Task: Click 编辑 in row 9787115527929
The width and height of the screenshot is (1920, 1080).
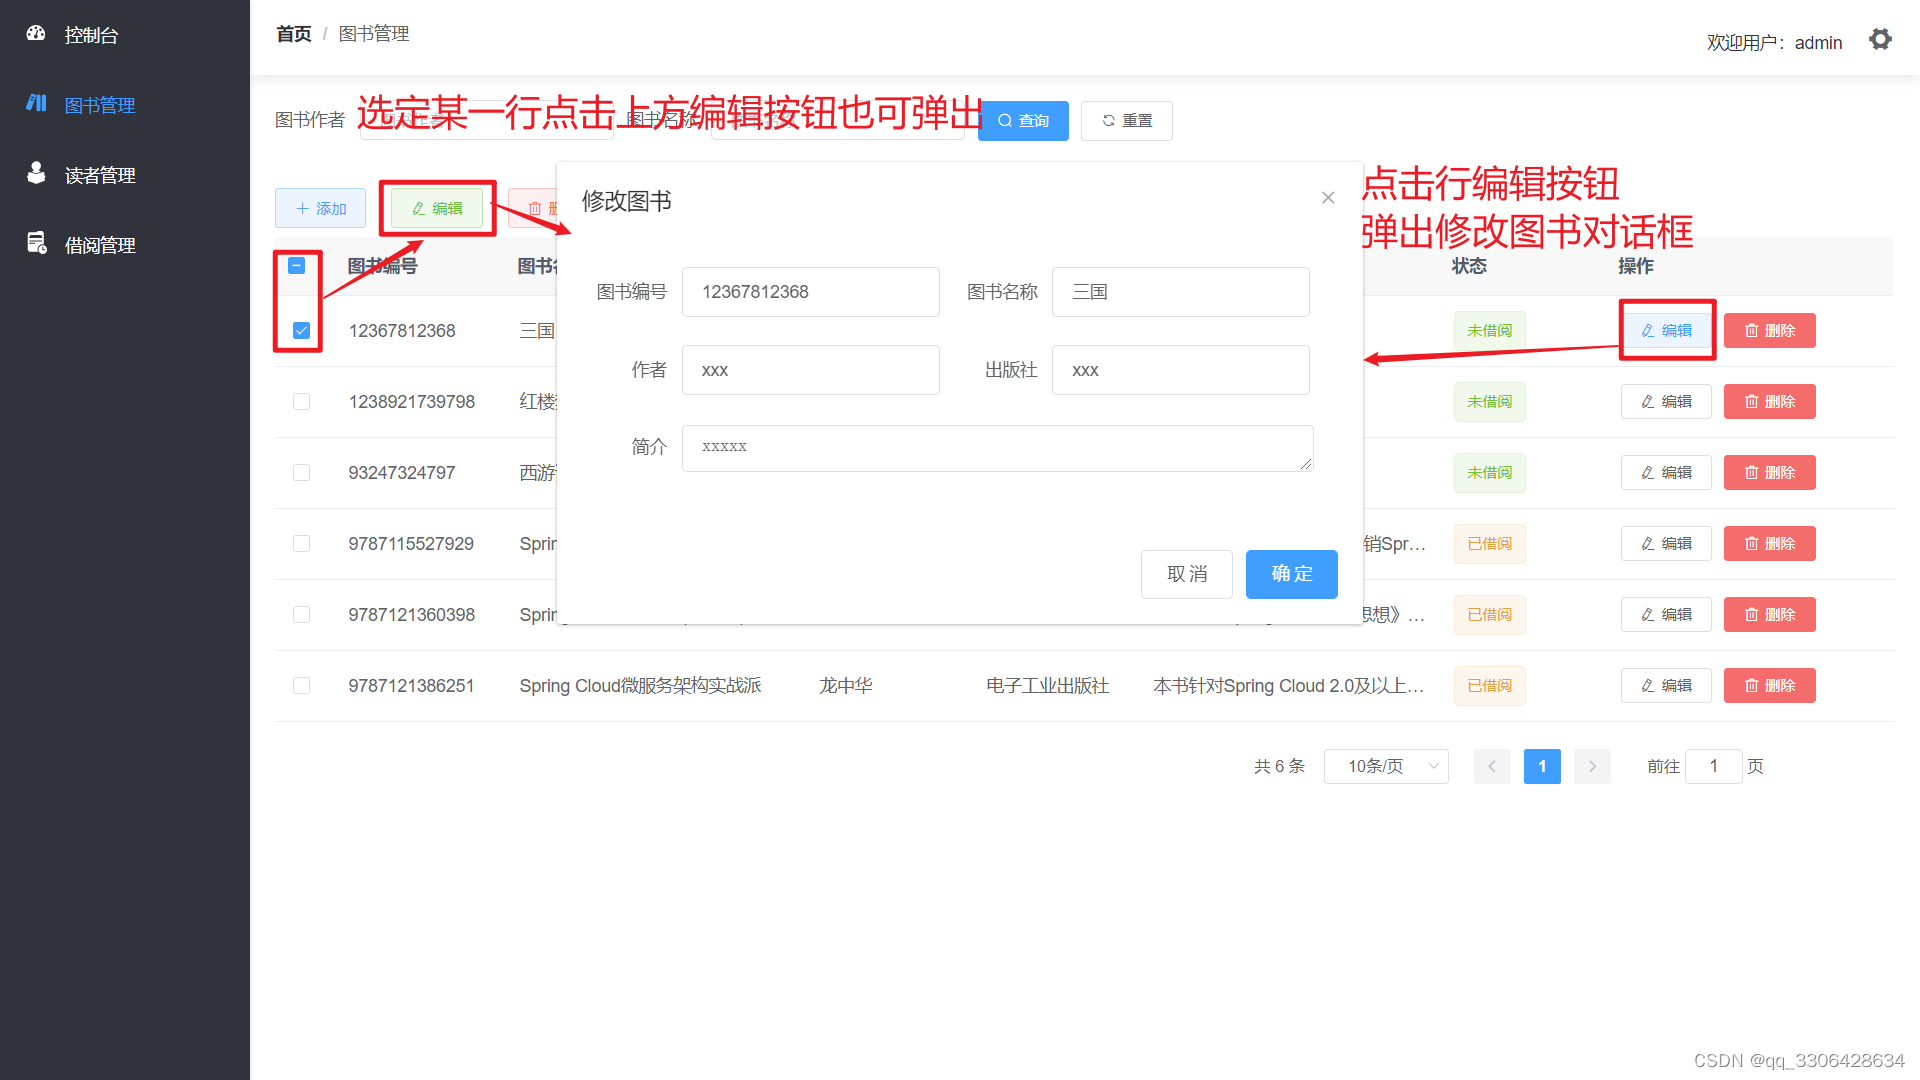Action: 1666,544
